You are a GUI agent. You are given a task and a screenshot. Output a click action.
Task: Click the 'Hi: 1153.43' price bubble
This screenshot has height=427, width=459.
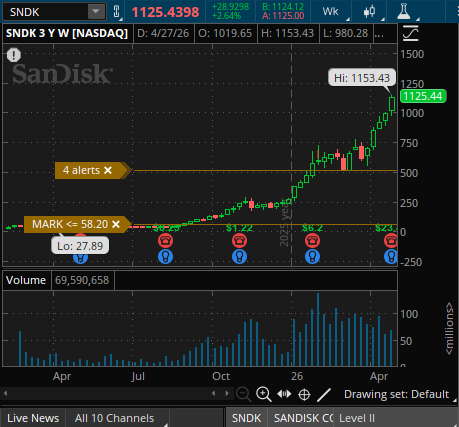(362, 78)
